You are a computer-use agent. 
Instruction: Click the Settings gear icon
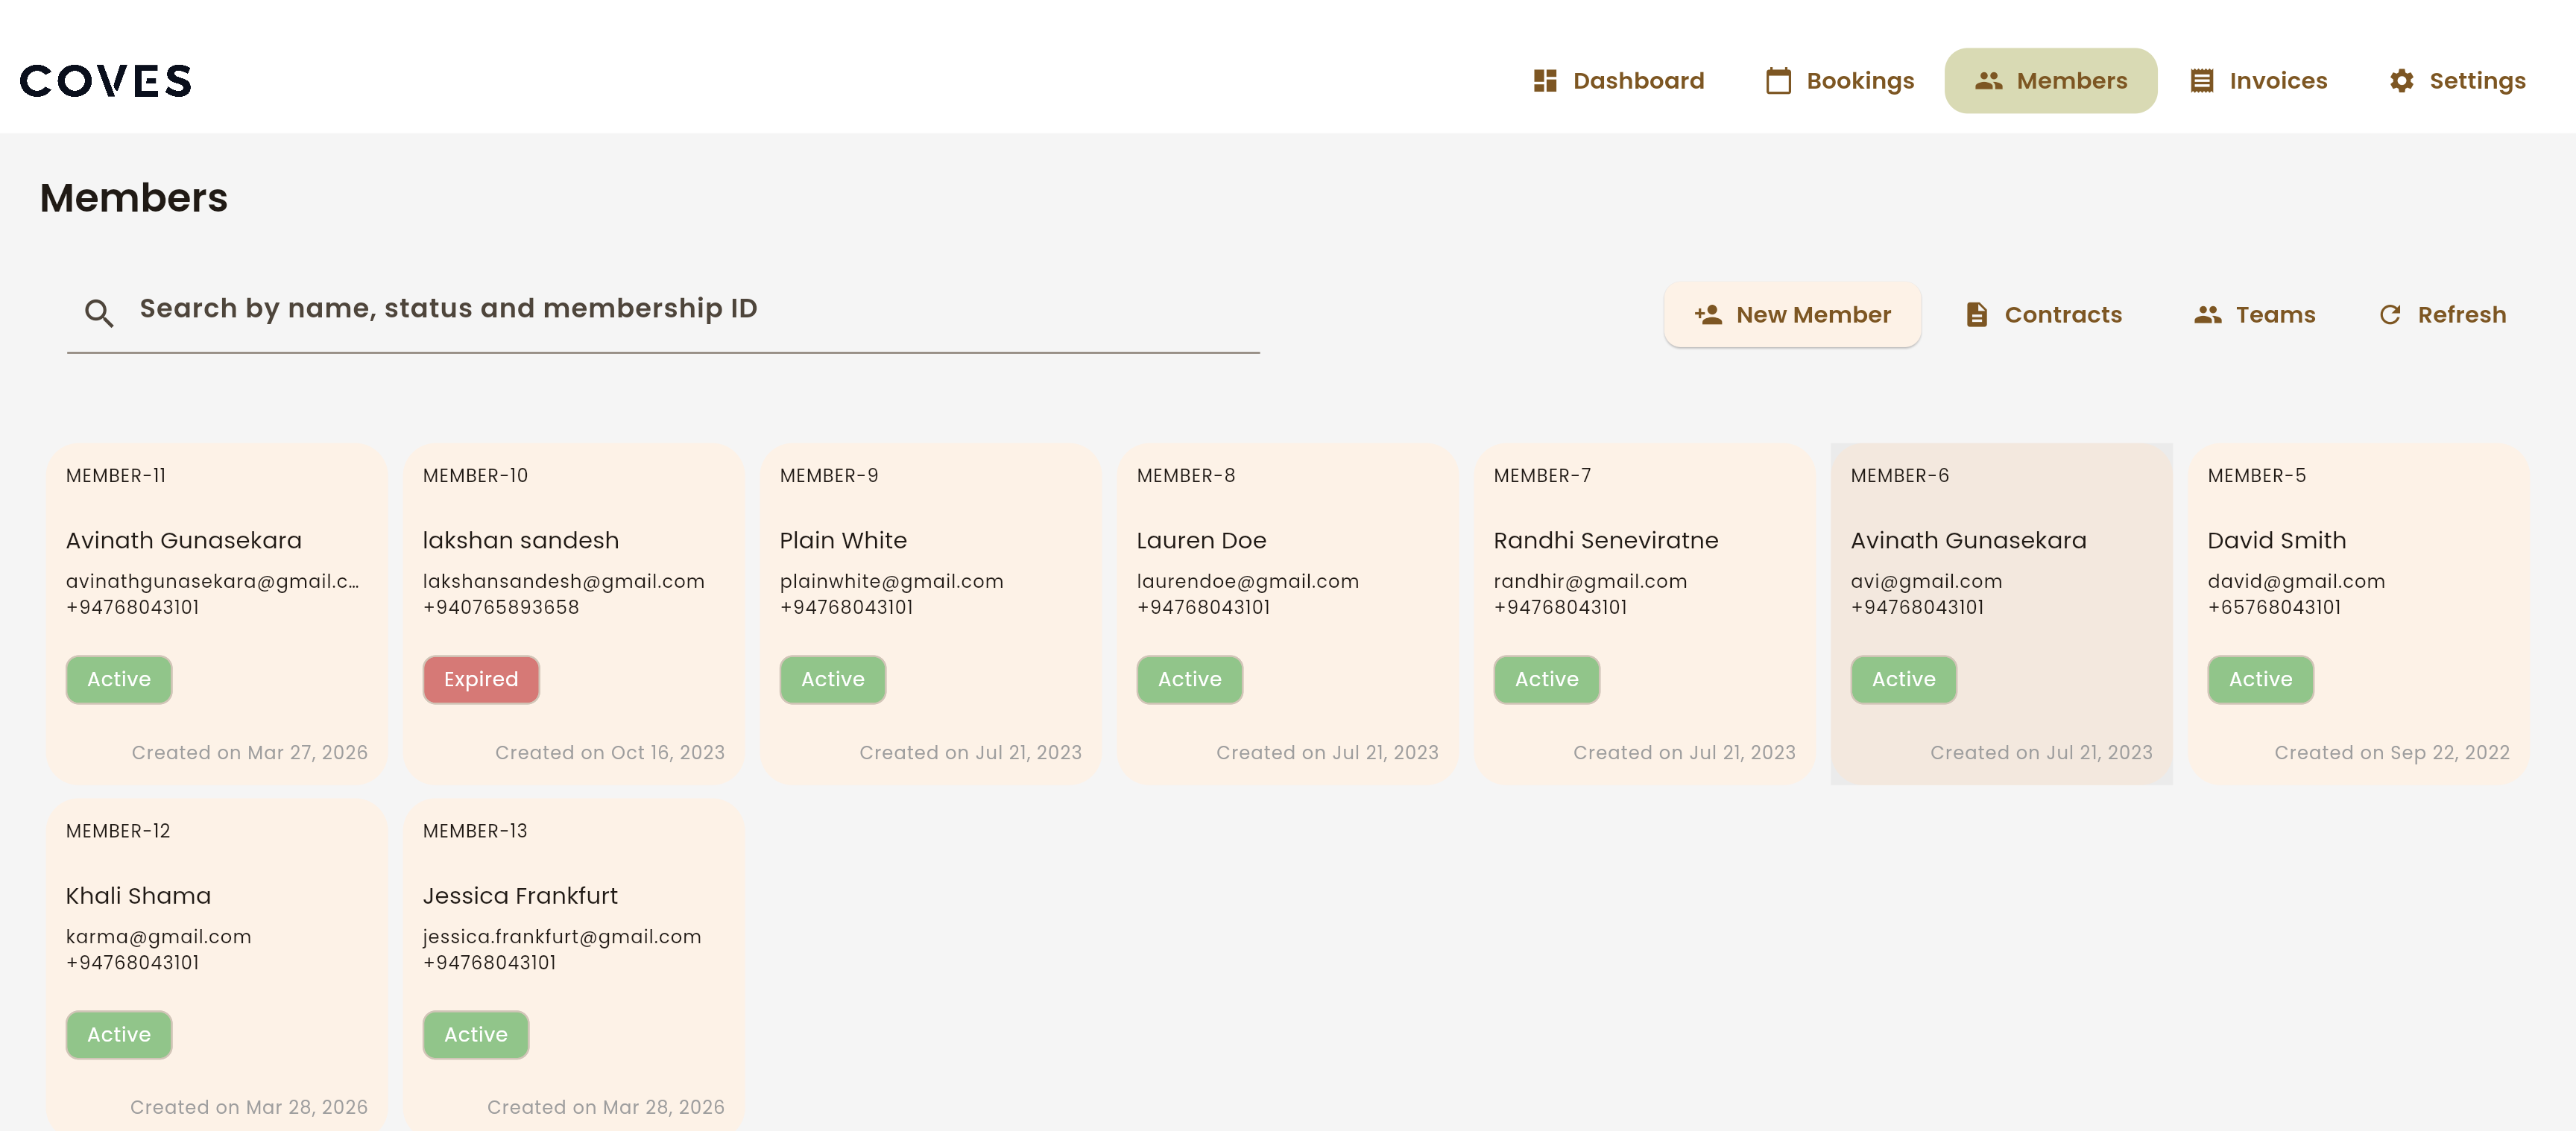point(2401,81)
